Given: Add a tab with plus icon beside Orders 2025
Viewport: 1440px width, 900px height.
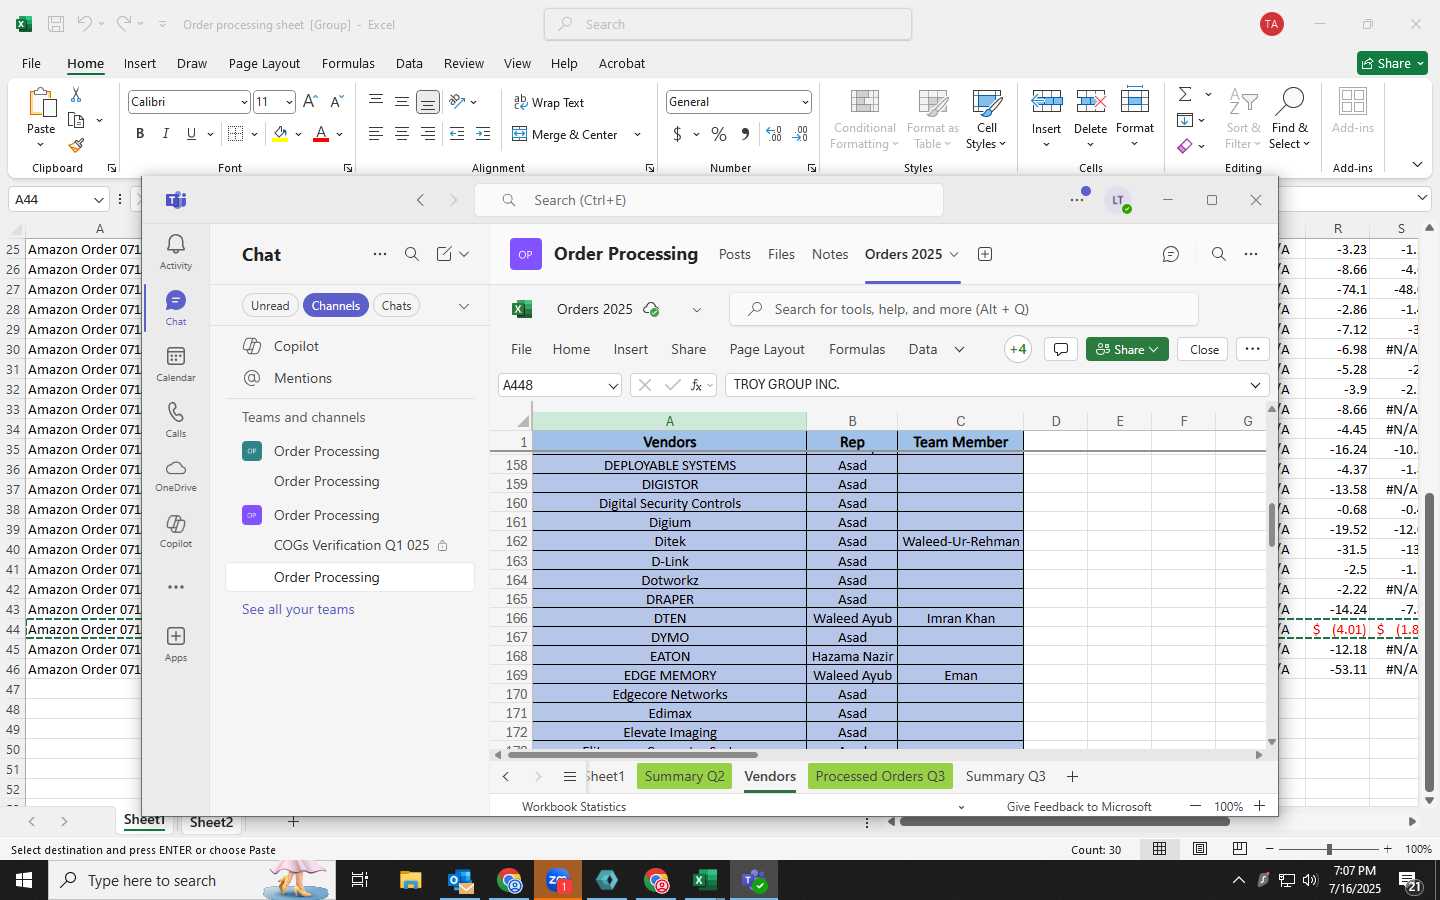Looking at the screenshot, I should coord(985,254).
